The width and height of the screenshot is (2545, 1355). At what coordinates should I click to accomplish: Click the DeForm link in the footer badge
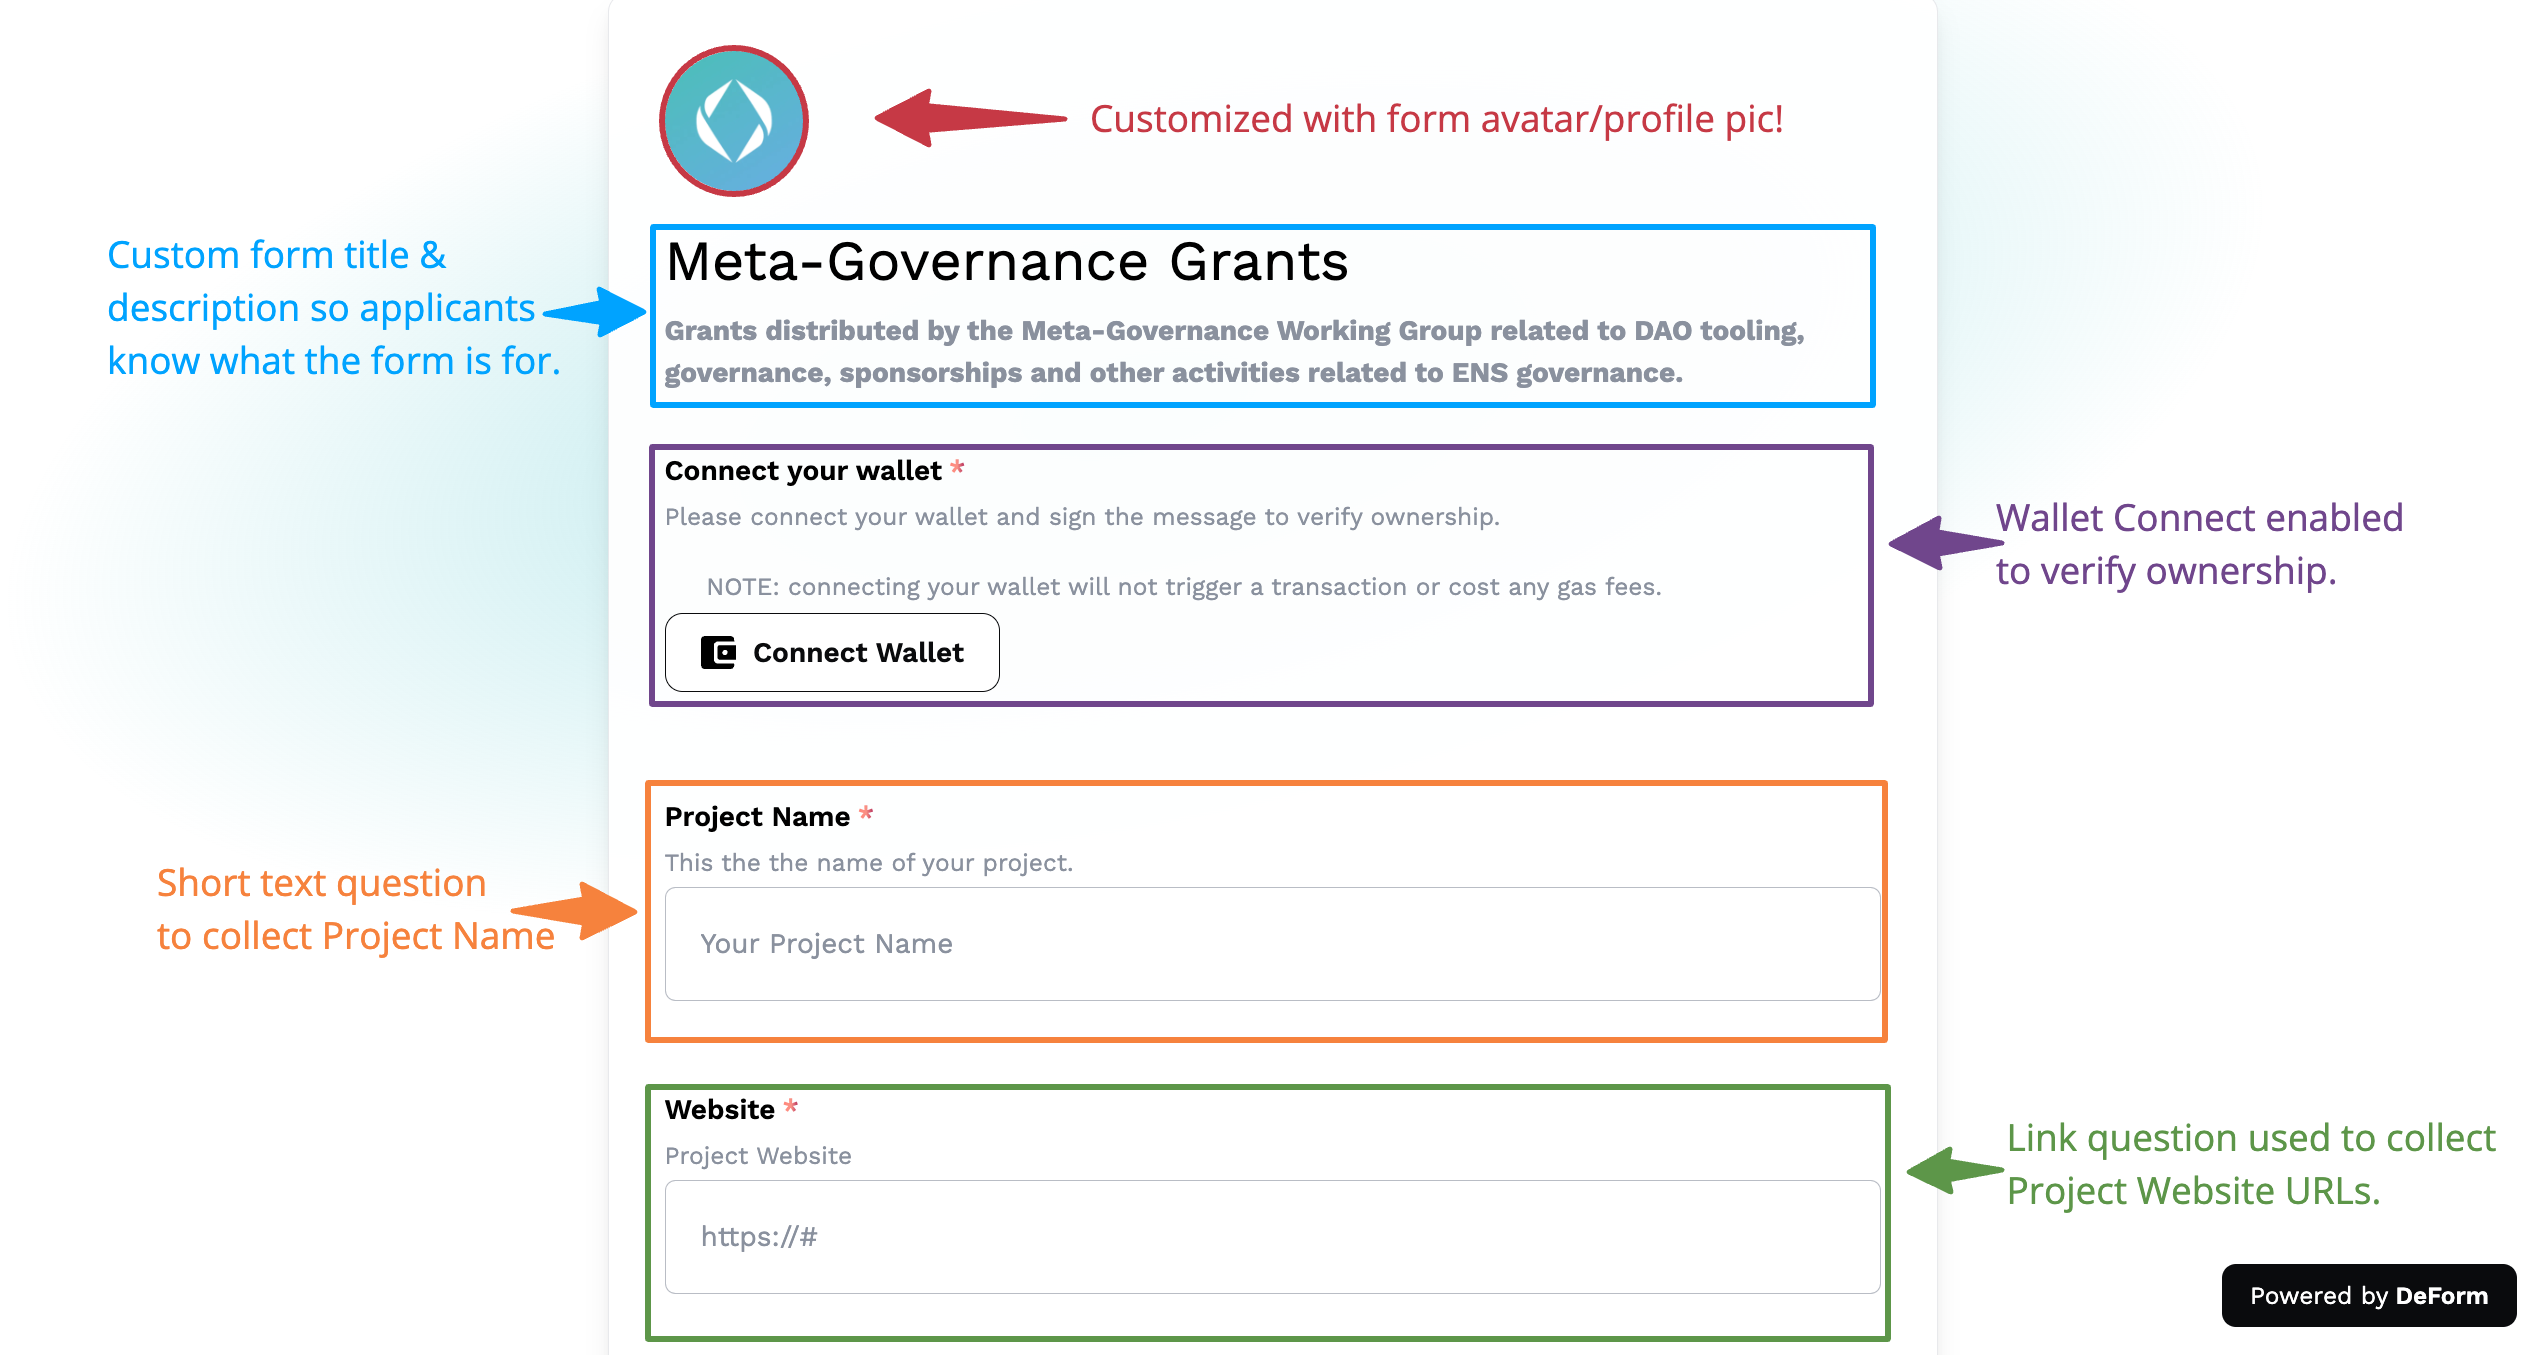[2444, 1295]
